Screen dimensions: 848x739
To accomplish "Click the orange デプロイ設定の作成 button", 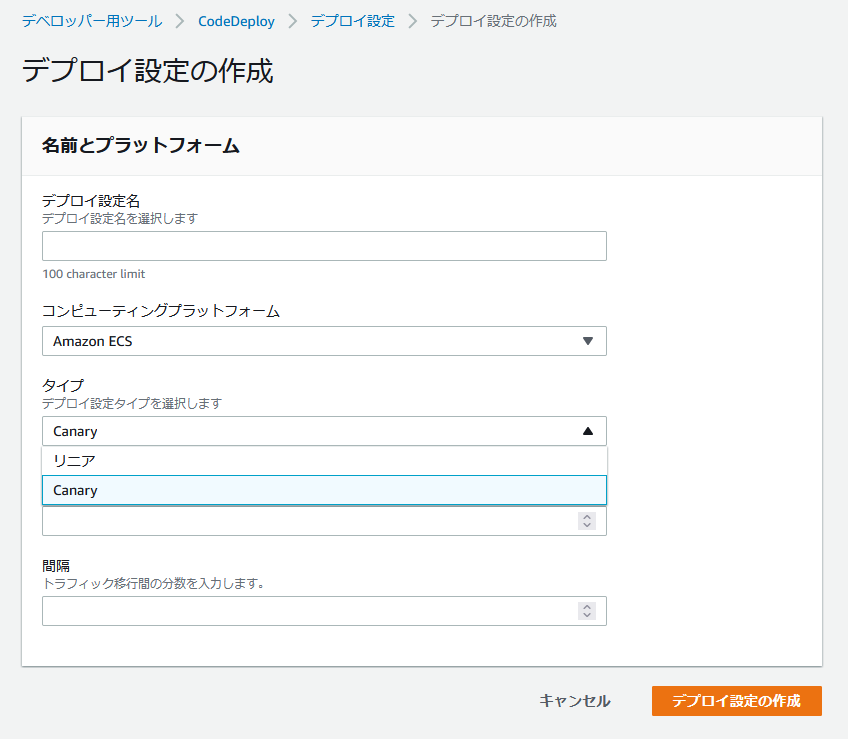I will tap(737, 701).
